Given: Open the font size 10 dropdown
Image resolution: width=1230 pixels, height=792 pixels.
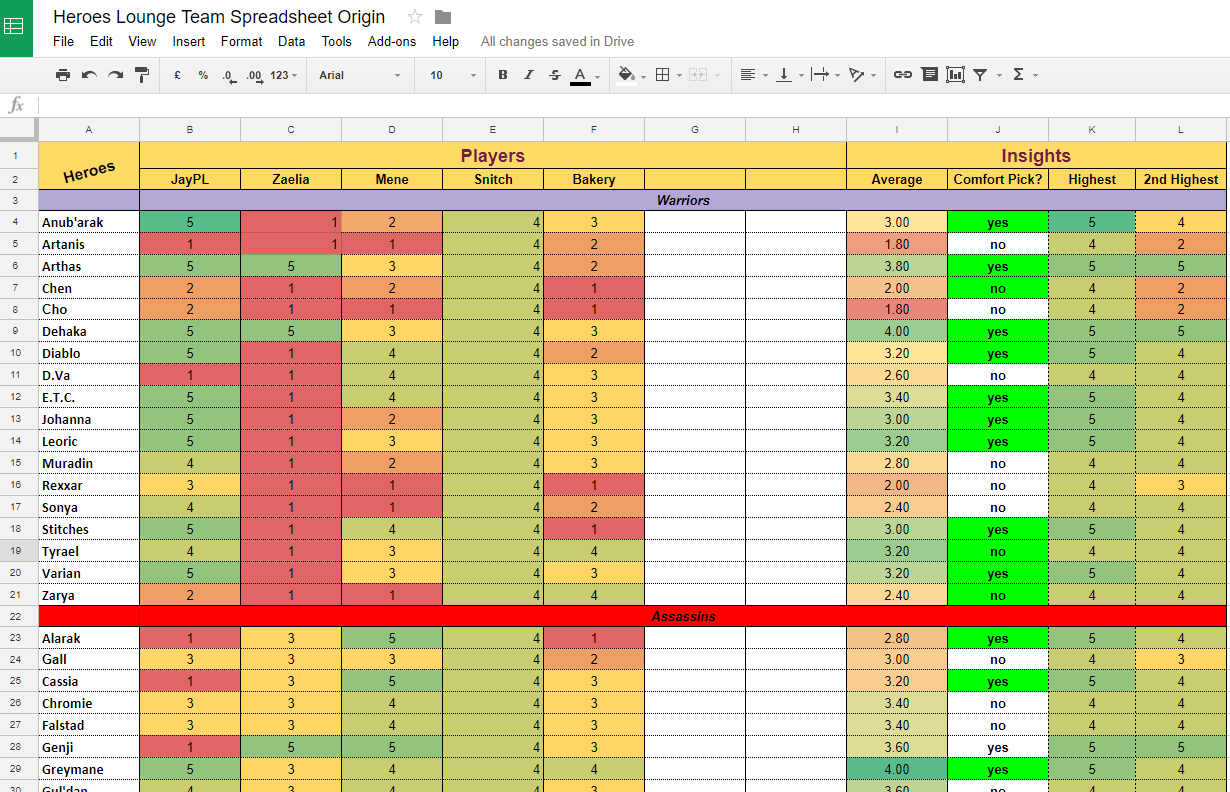Looking at the screenshot, I should (454, 75).
